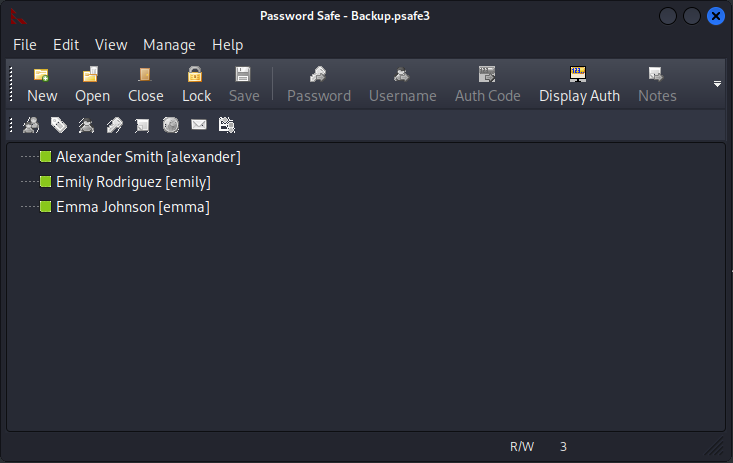Screen dimensions: 733x463
Task: Open the View menu
Action: click(x=111, y=45)
